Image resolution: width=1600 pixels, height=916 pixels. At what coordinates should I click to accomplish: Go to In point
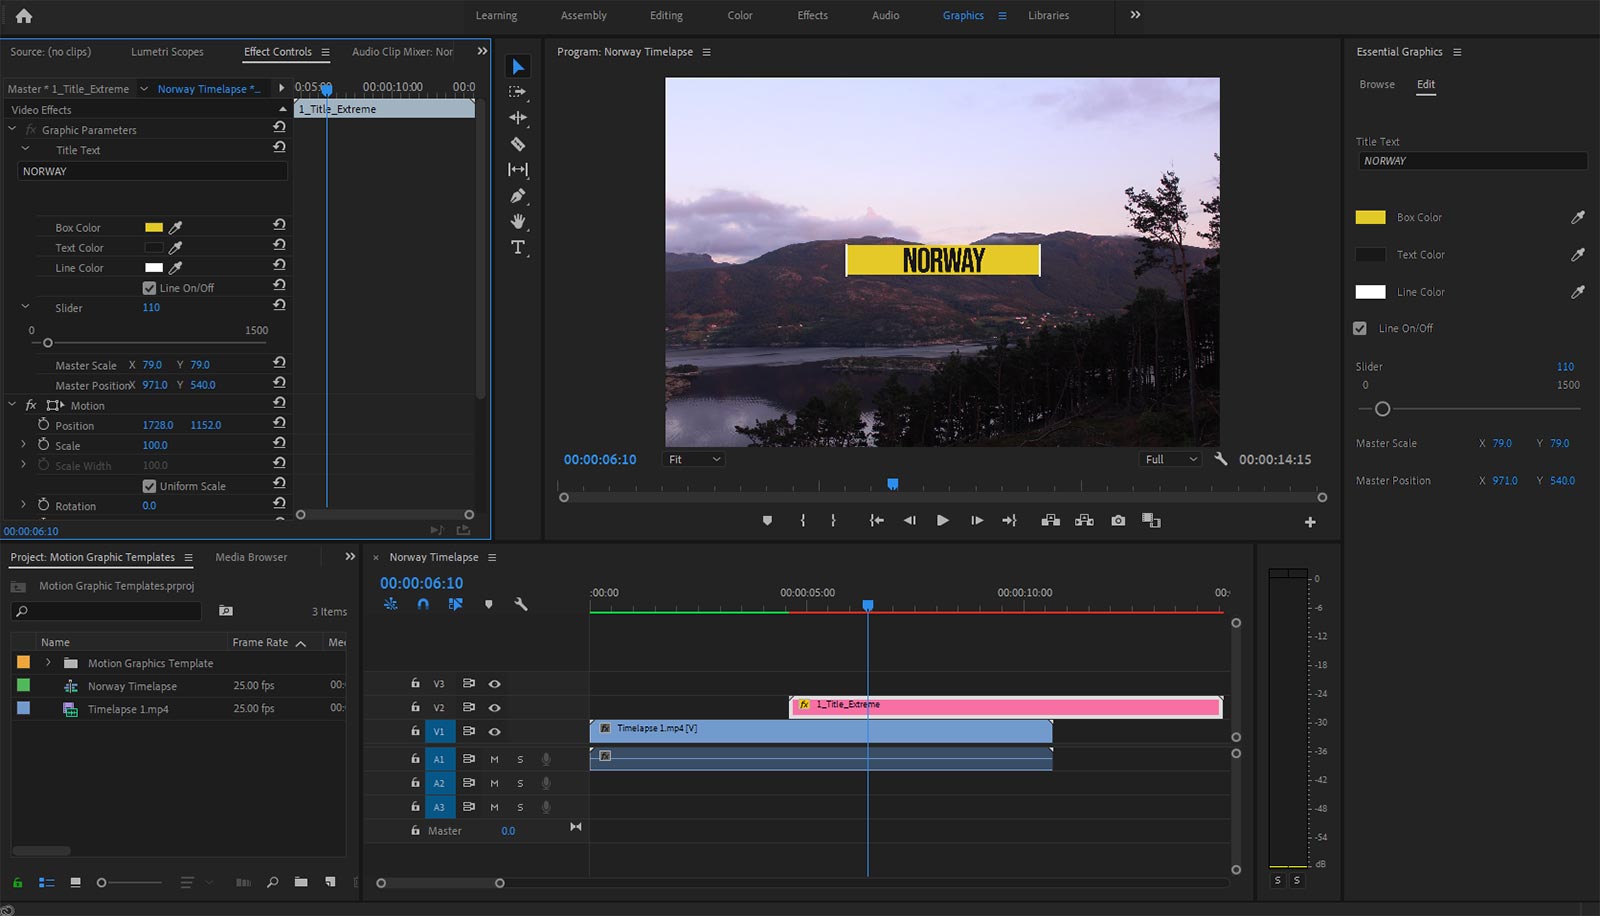point(876,520)
